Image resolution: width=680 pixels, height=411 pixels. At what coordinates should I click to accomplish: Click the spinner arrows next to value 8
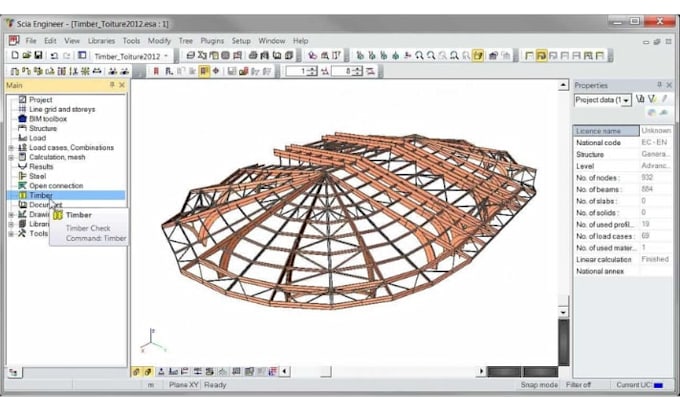(357, 71)
